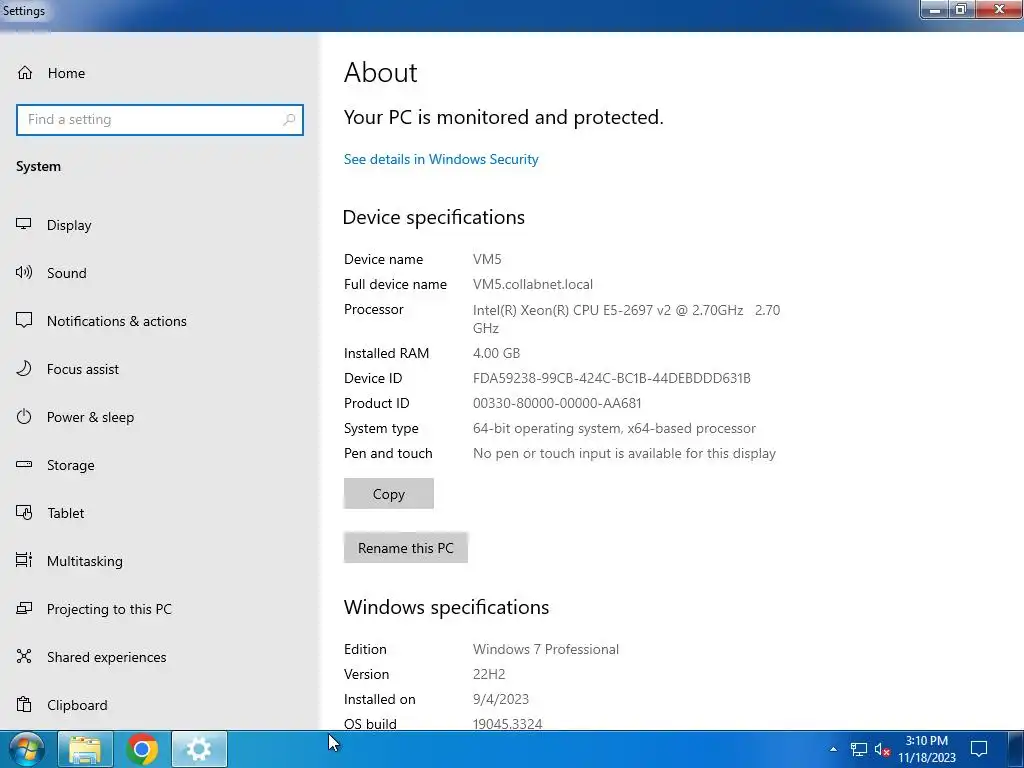Click the Installed RAM value 4.00 GB
The image size is (1024, 768).
pyautogui.click(x=496, y=353)
